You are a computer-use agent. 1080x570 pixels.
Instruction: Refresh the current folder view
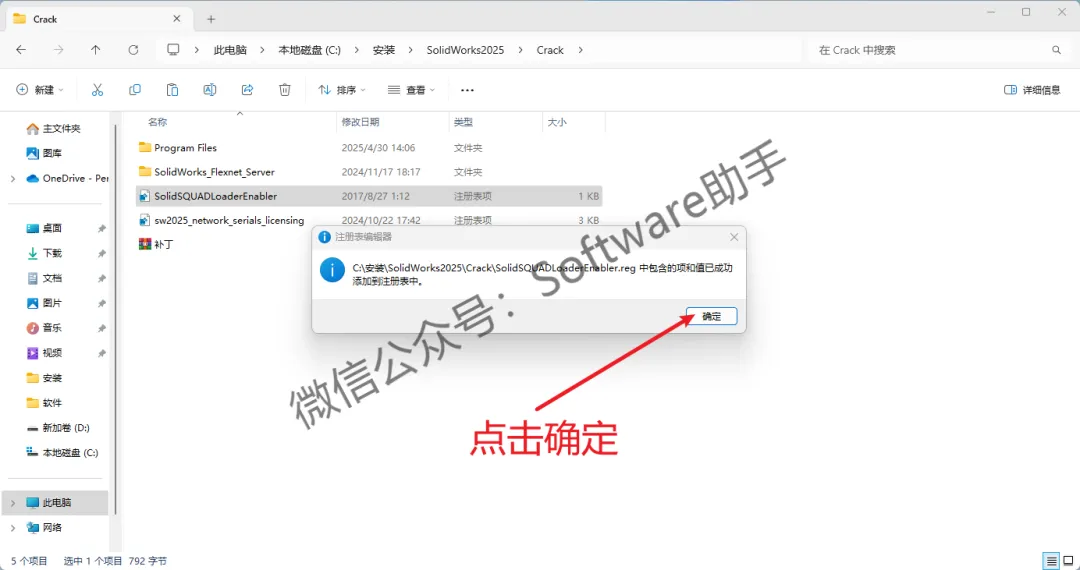(134, 50)
